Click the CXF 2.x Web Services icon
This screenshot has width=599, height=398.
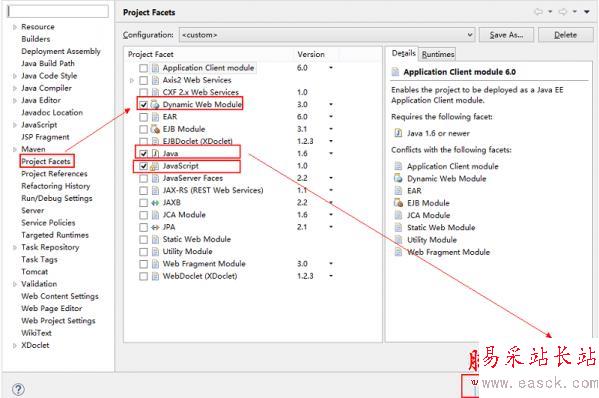(x=155, y=92)
